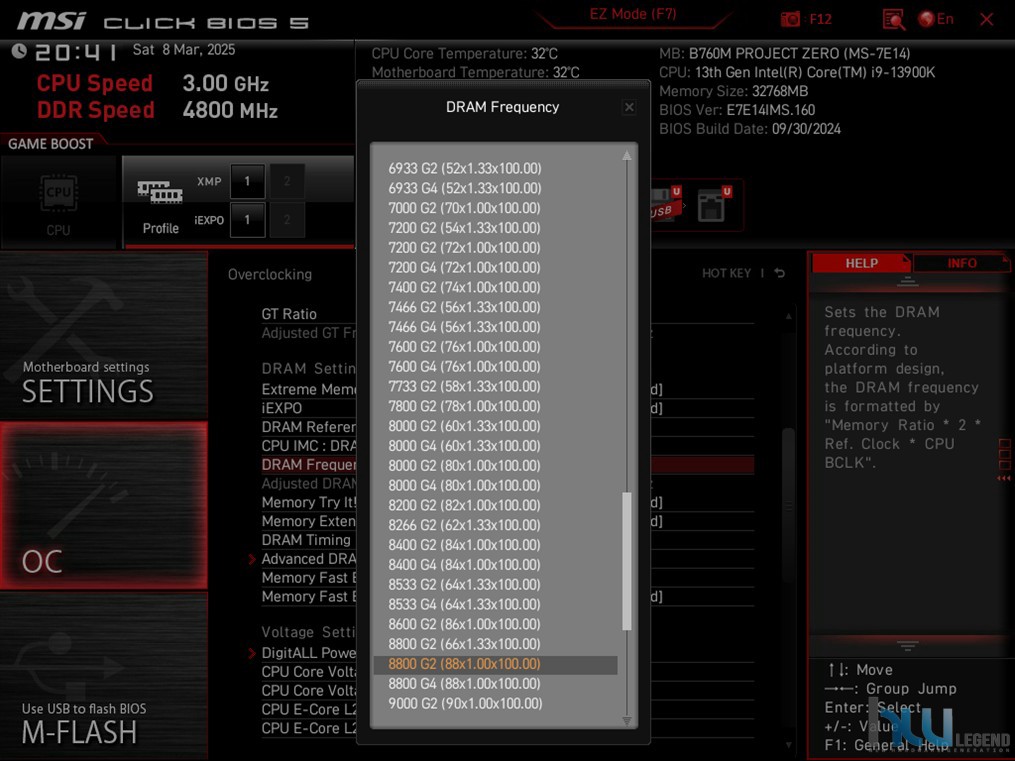Viewport: 1015px width, 761px height.
Task: Open Extreme Memory Profile setting
Action: coord(309,389)
